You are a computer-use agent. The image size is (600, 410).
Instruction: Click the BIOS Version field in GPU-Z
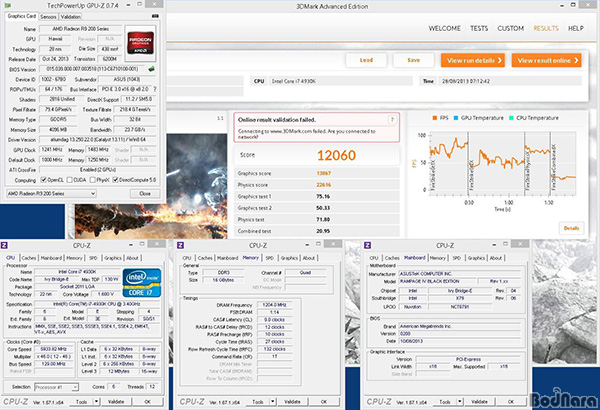point(93,69)
